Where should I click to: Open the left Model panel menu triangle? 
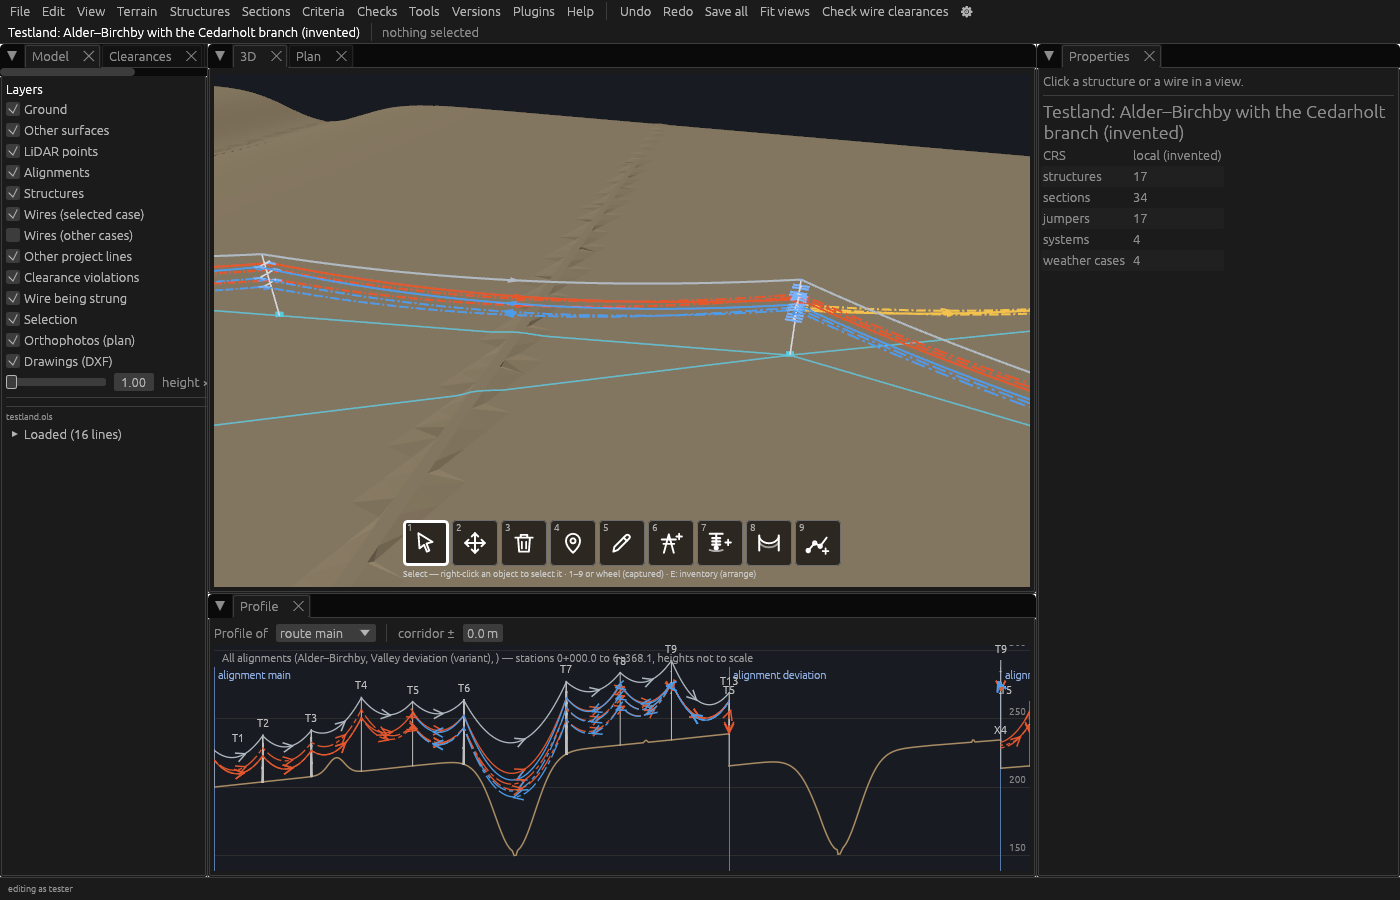pyautogui.click(x=12, y=56)
